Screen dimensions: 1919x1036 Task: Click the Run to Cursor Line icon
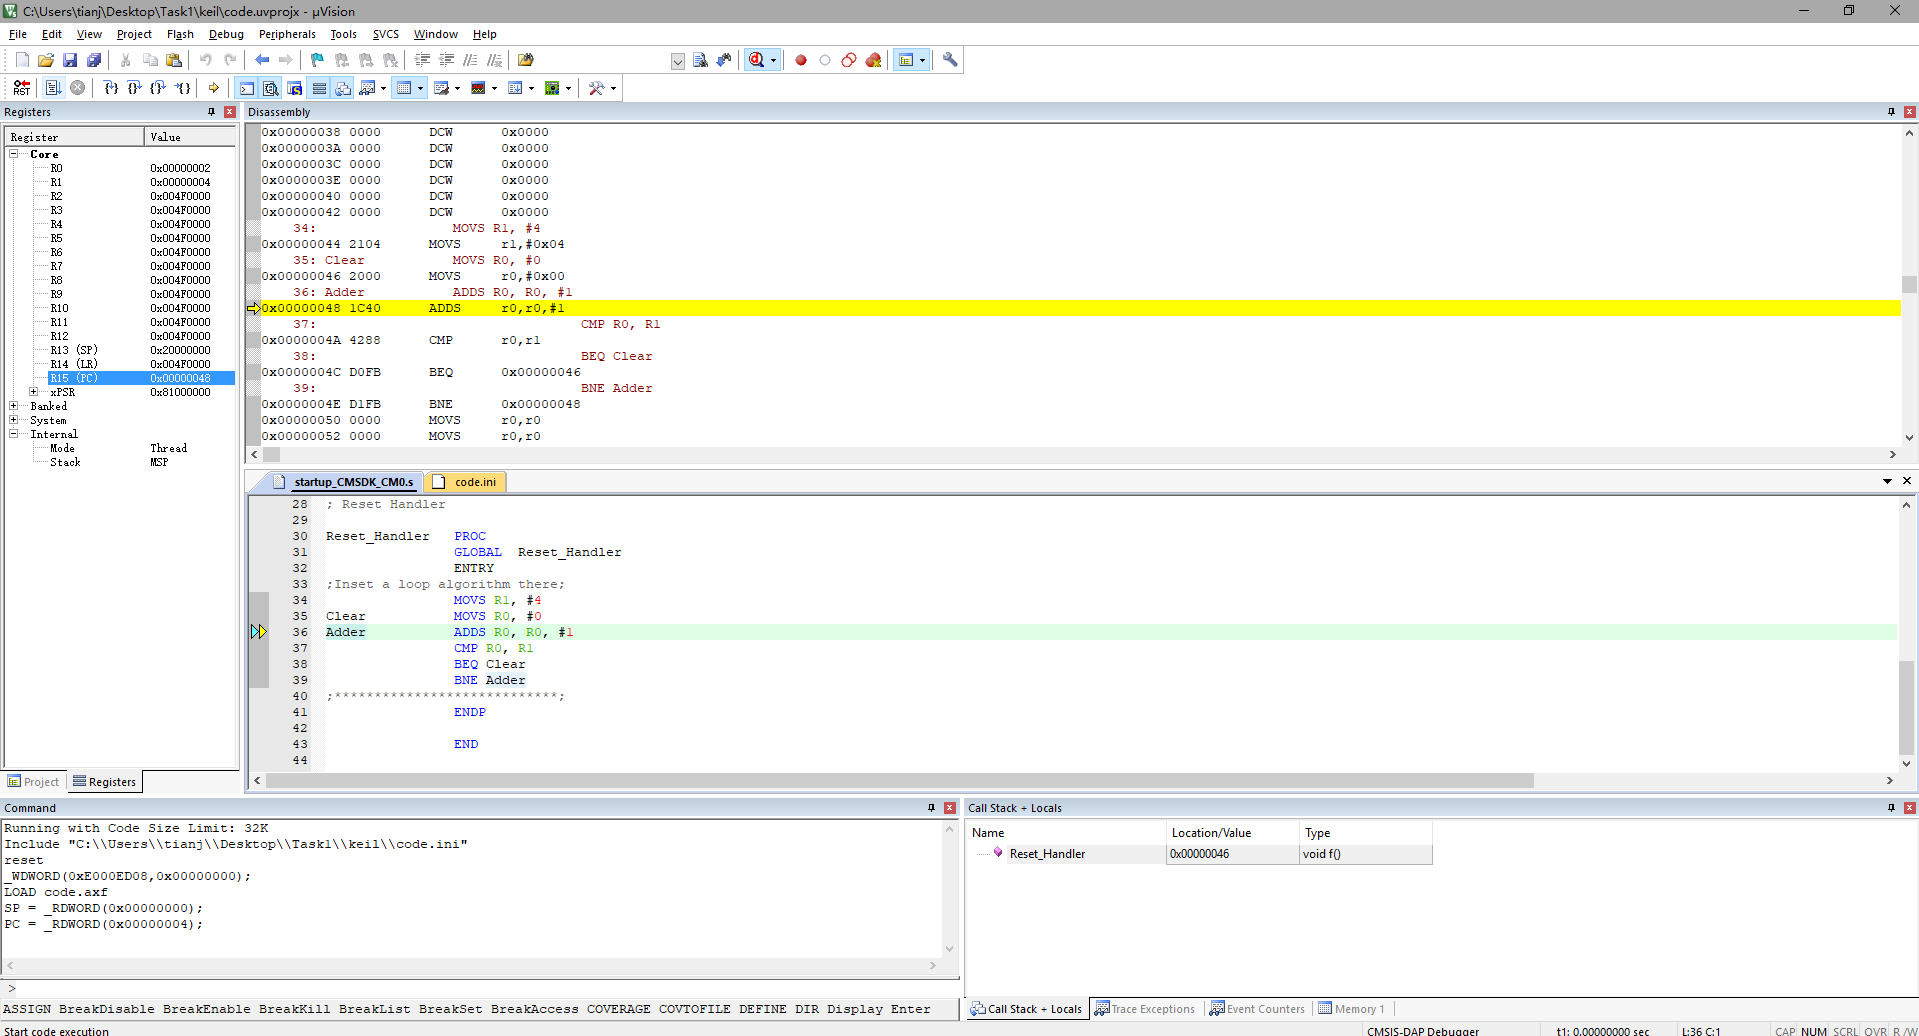click(184, 88)
